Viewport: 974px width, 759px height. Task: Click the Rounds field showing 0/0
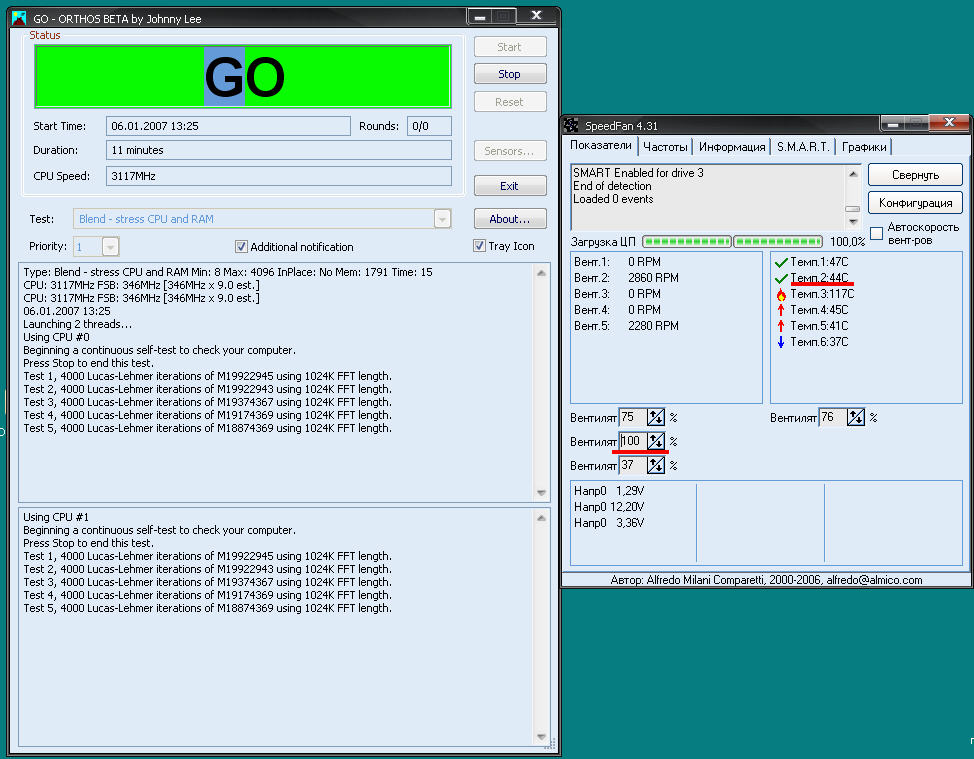pos(429,126)
